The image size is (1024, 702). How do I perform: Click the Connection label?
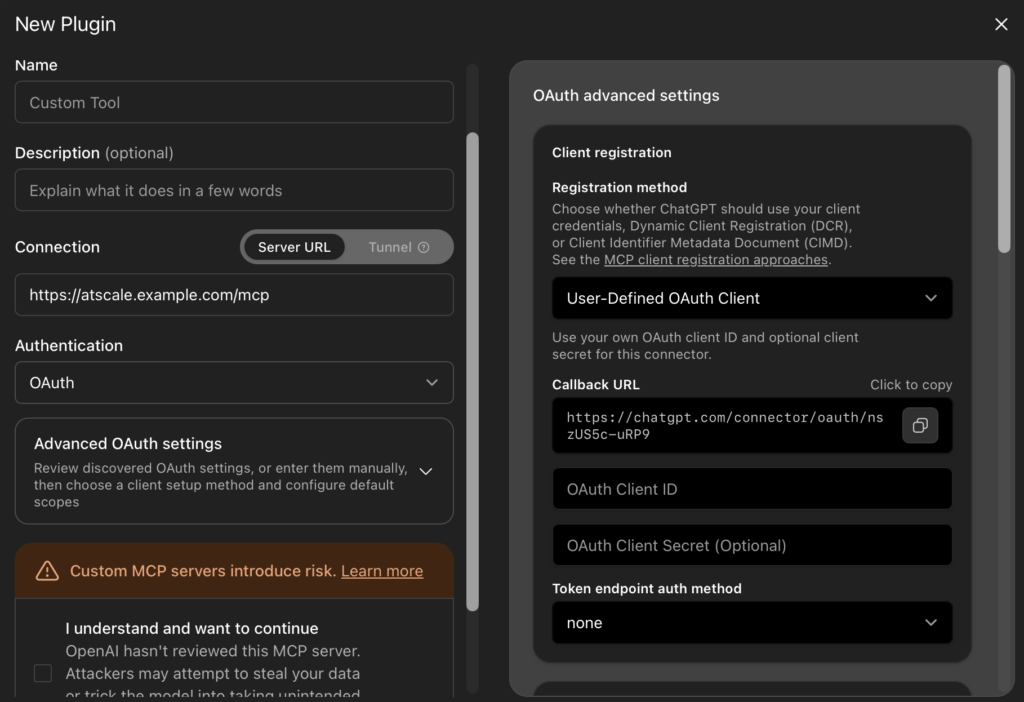tap(57, 247)
